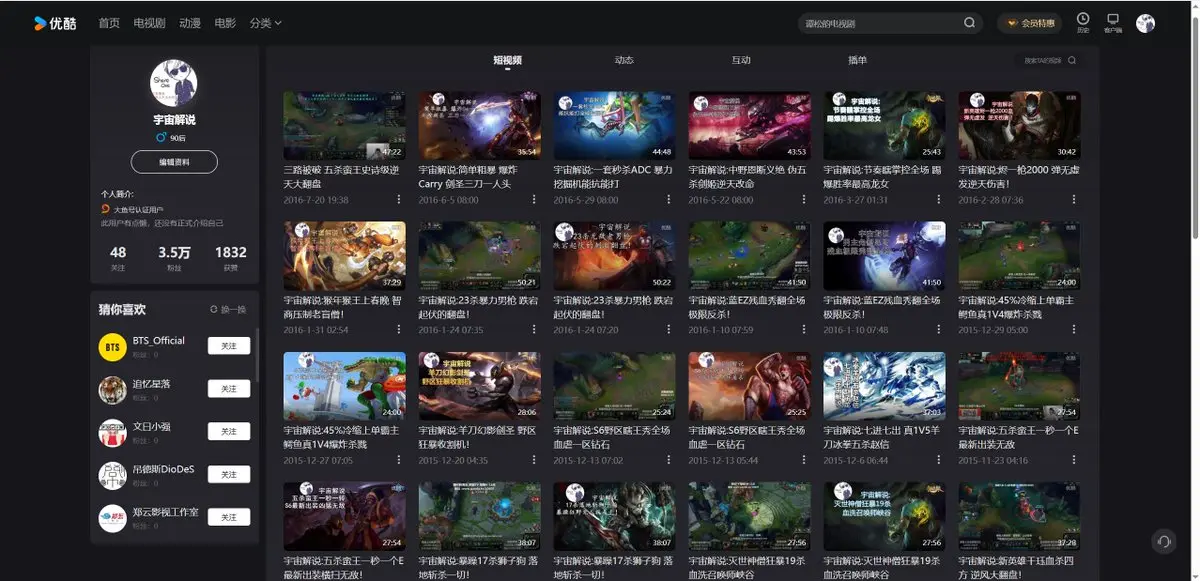Open thumbnail of 简单粗暴 爆炸Carry 剑圣 video
Viewport: 1200px width, 581px height.
click(479, 126)
